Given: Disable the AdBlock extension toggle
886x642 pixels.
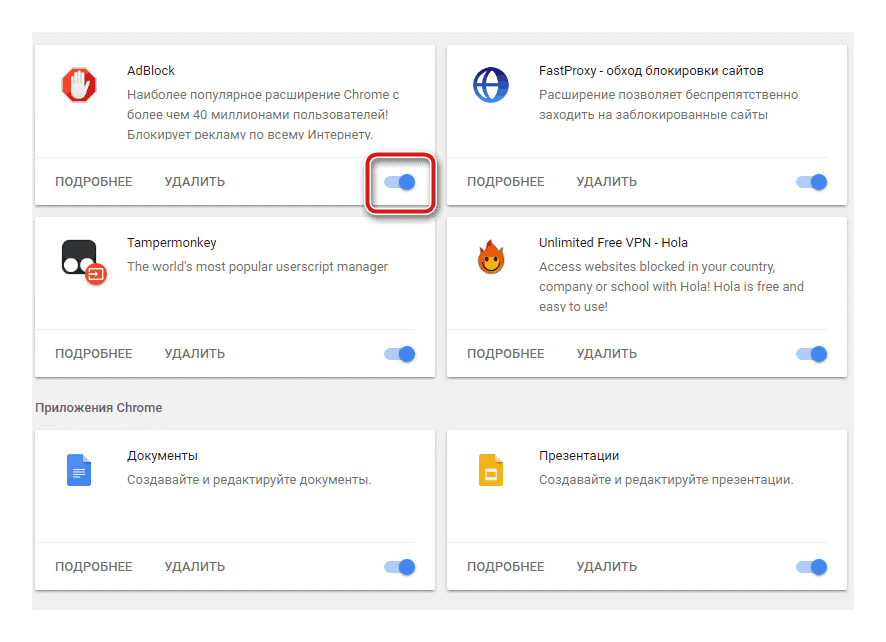Looking at the screenshot, I should pos(400,182).
